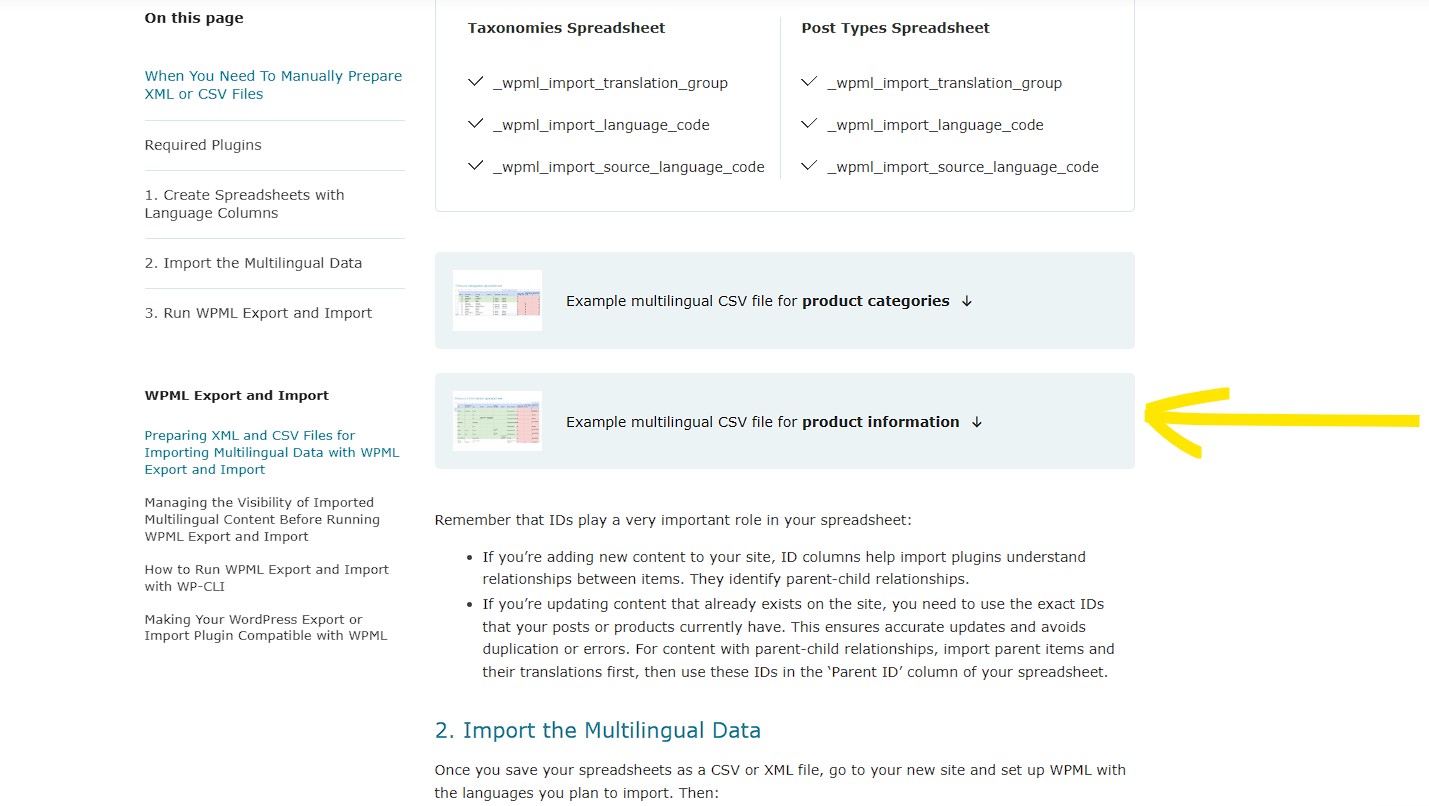
Task: Open 'Preparing XML and CSV Files' article link
Action: click(271, 452)
